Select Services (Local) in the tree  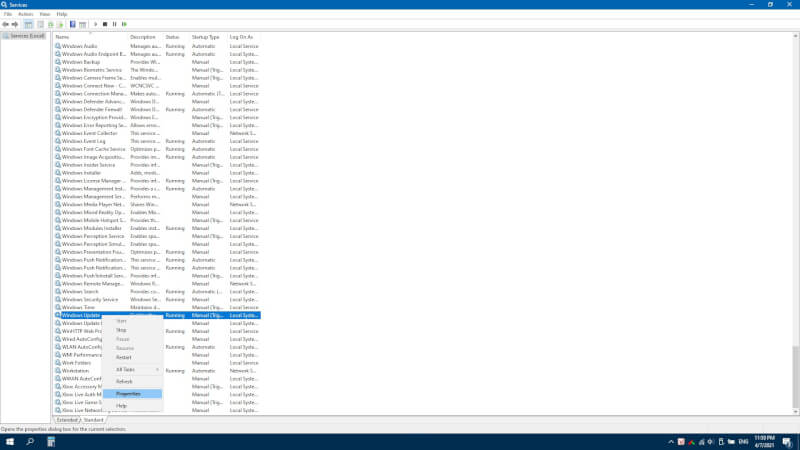coord(24,36)
